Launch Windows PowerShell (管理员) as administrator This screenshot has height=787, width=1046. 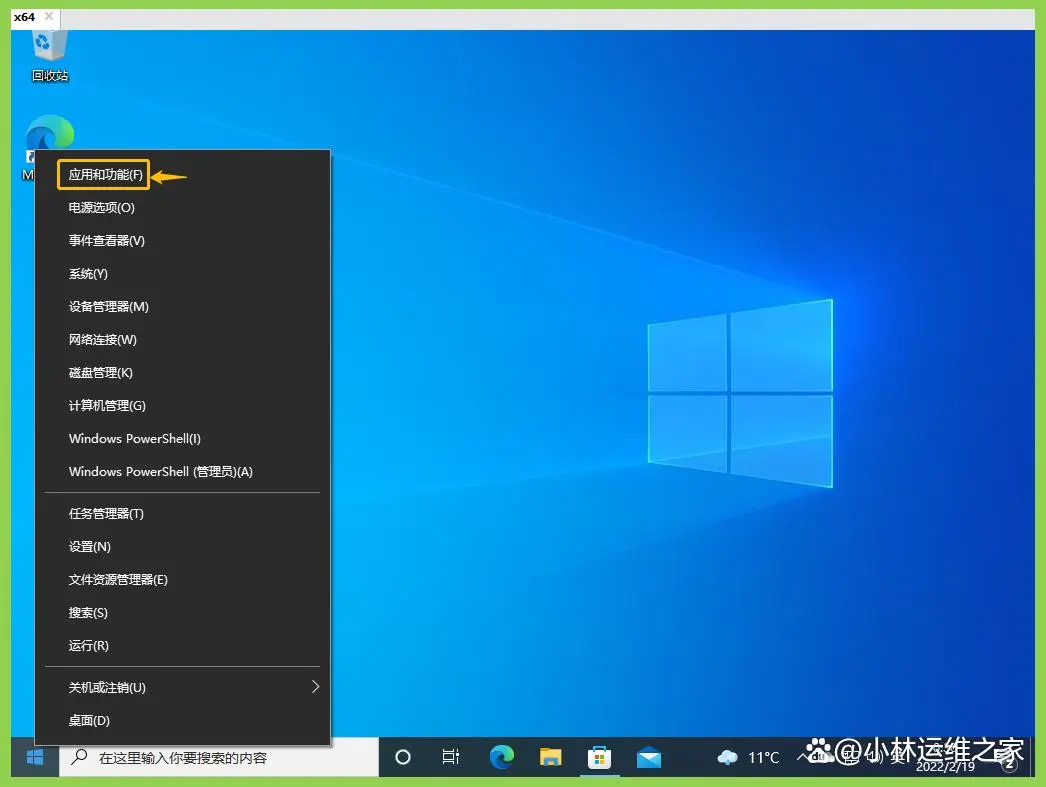(182, 472)
